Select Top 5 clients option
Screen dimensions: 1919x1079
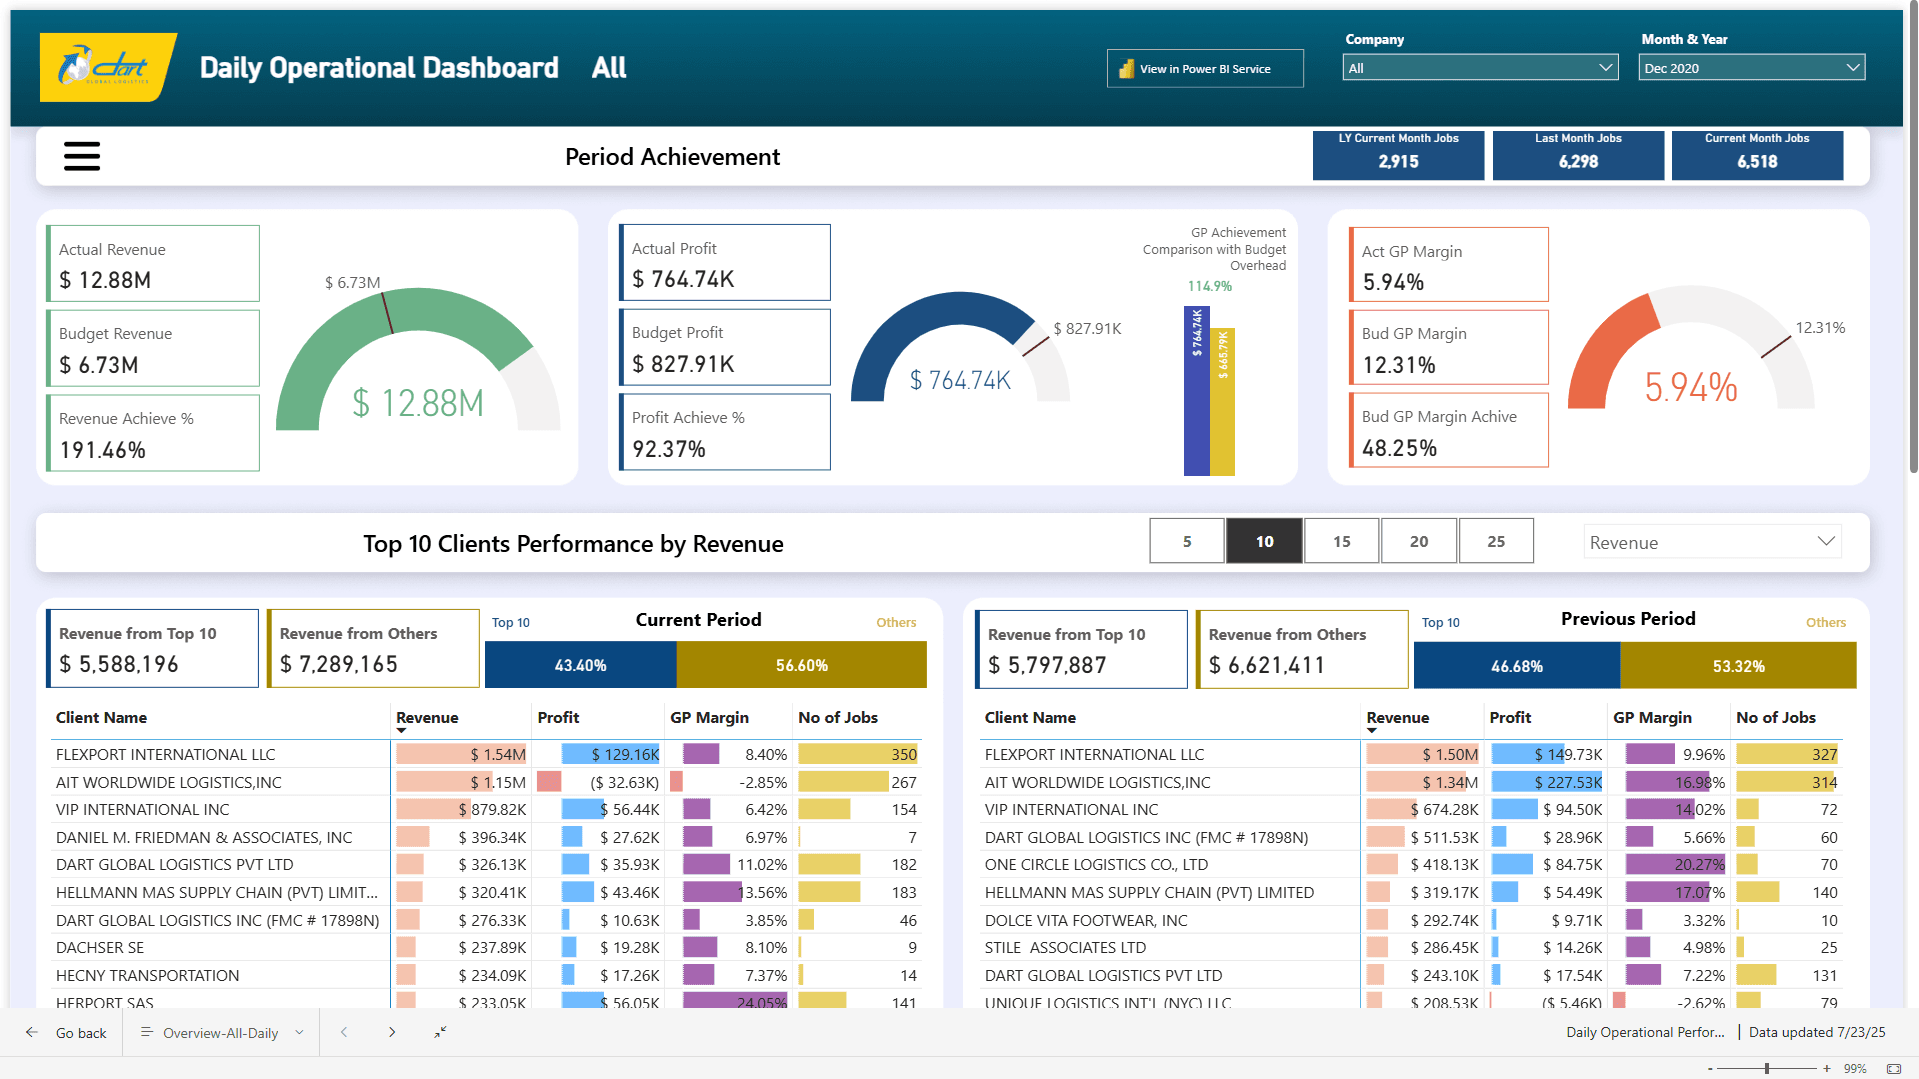[1187, 541]
